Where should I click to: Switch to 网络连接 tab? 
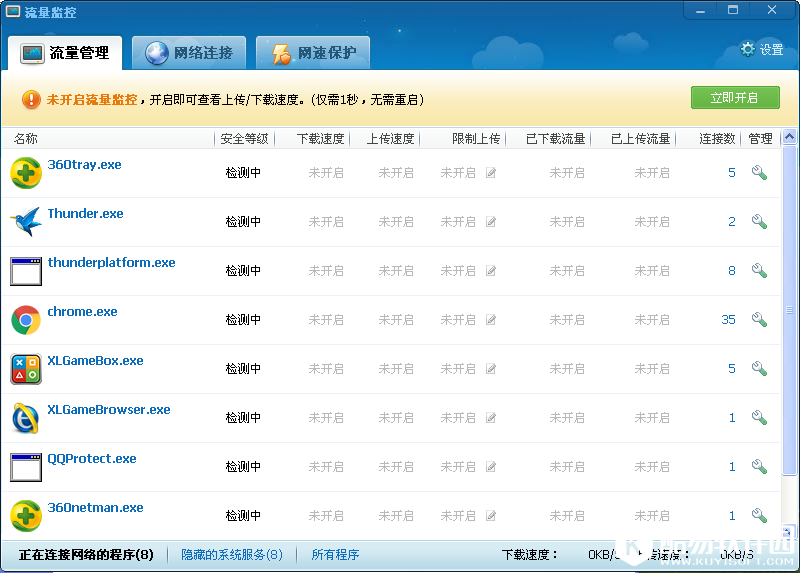(189, 53)
